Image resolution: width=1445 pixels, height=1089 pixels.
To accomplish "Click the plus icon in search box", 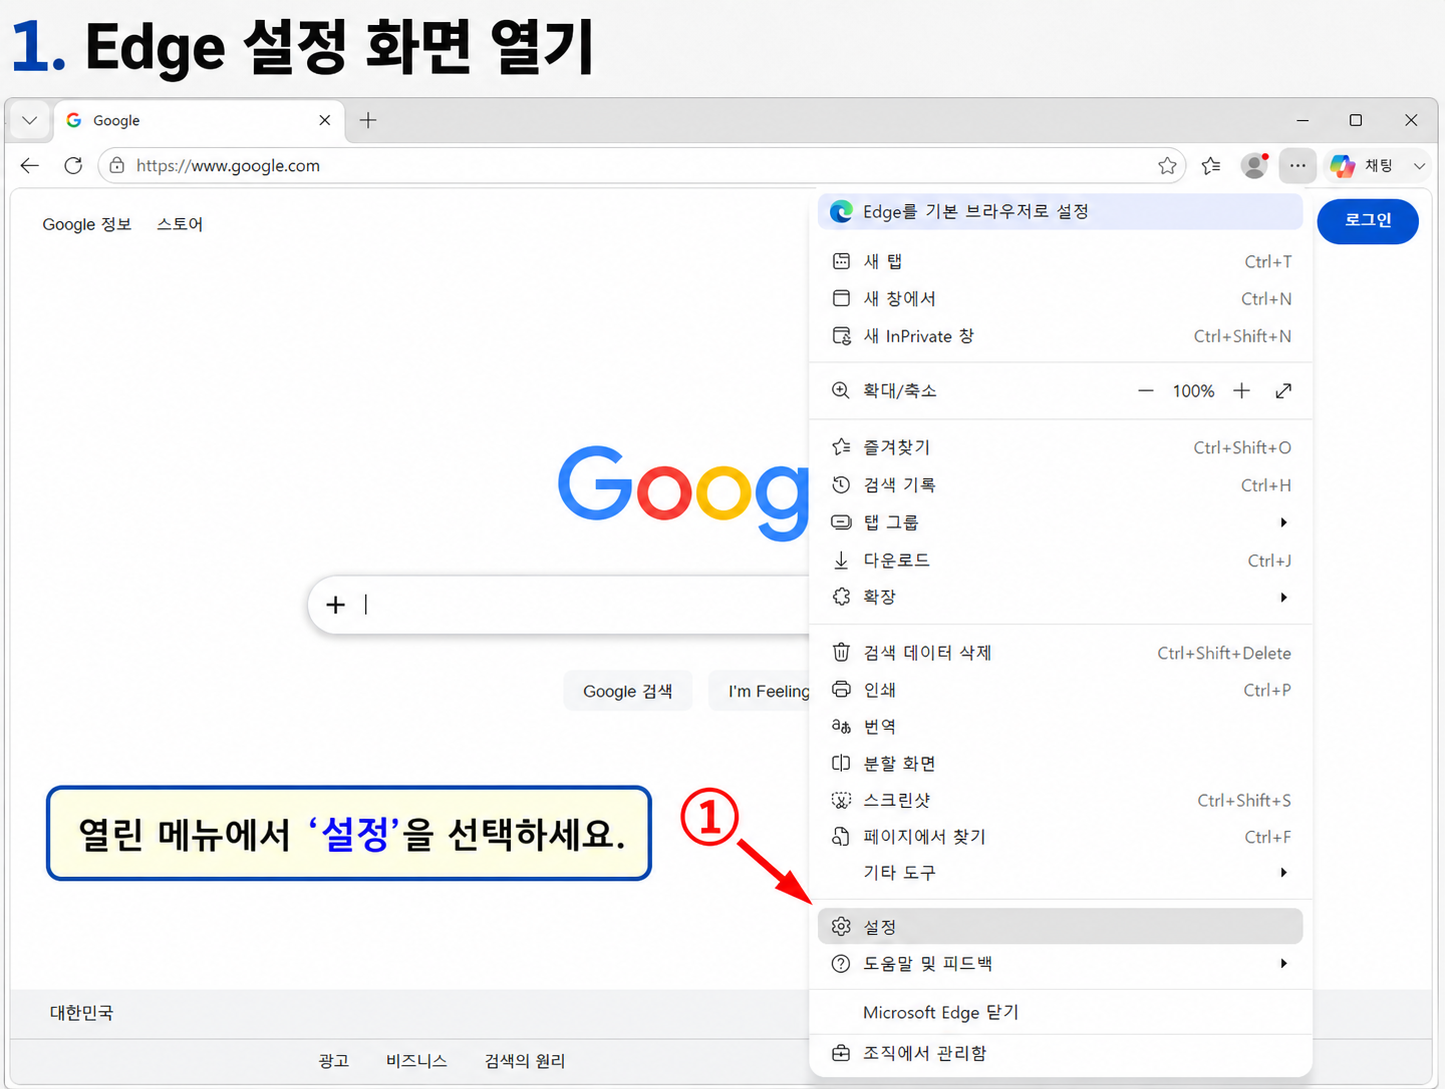I will pyautogui.click(x=336, y=604).
